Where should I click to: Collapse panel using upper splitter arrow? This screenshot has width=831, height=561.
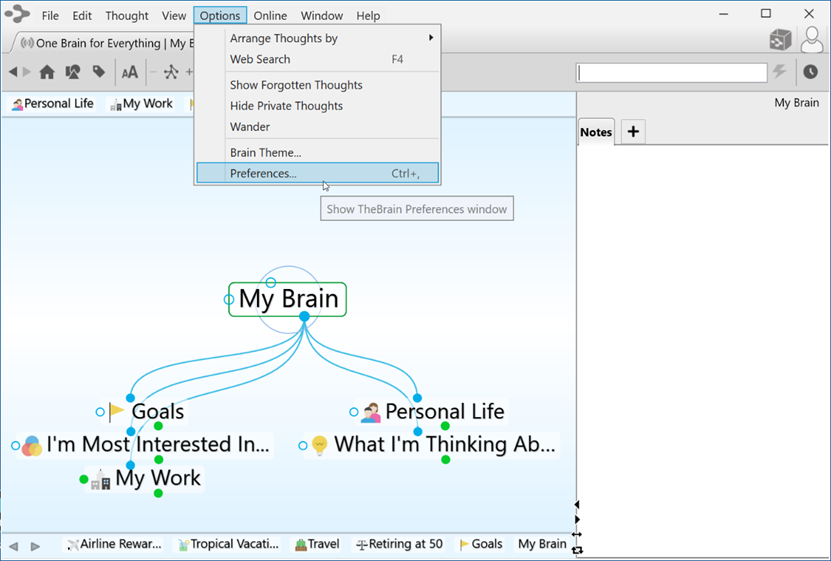(x=577, y=505)
